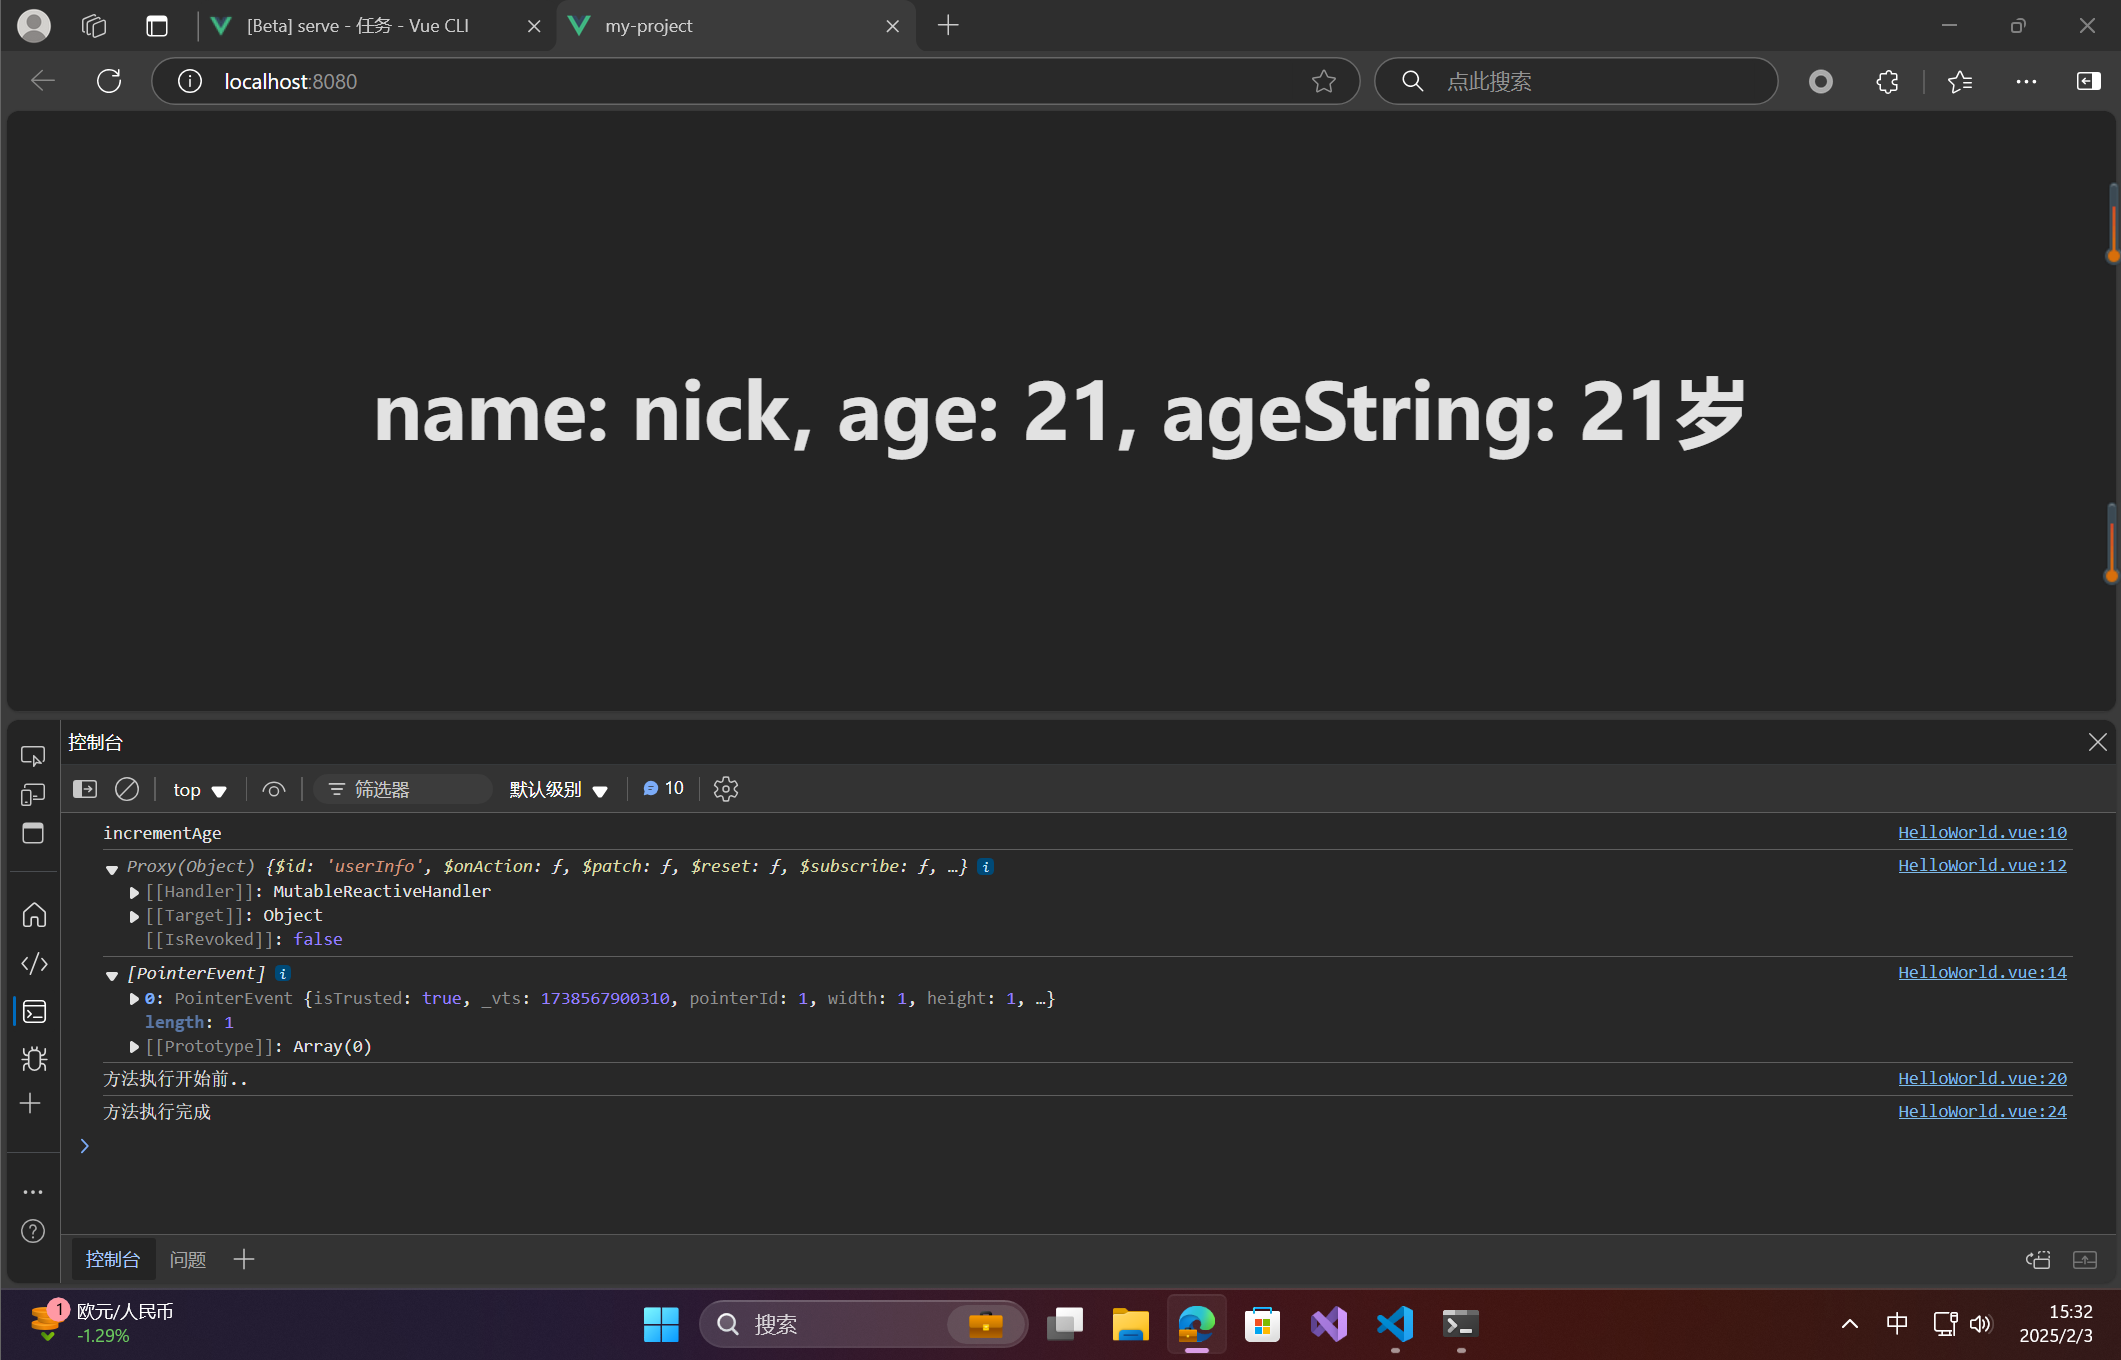2121x1360 pixels.
Task: Open the debugger bug icon in sidebar
Action: click(34, 1059)
